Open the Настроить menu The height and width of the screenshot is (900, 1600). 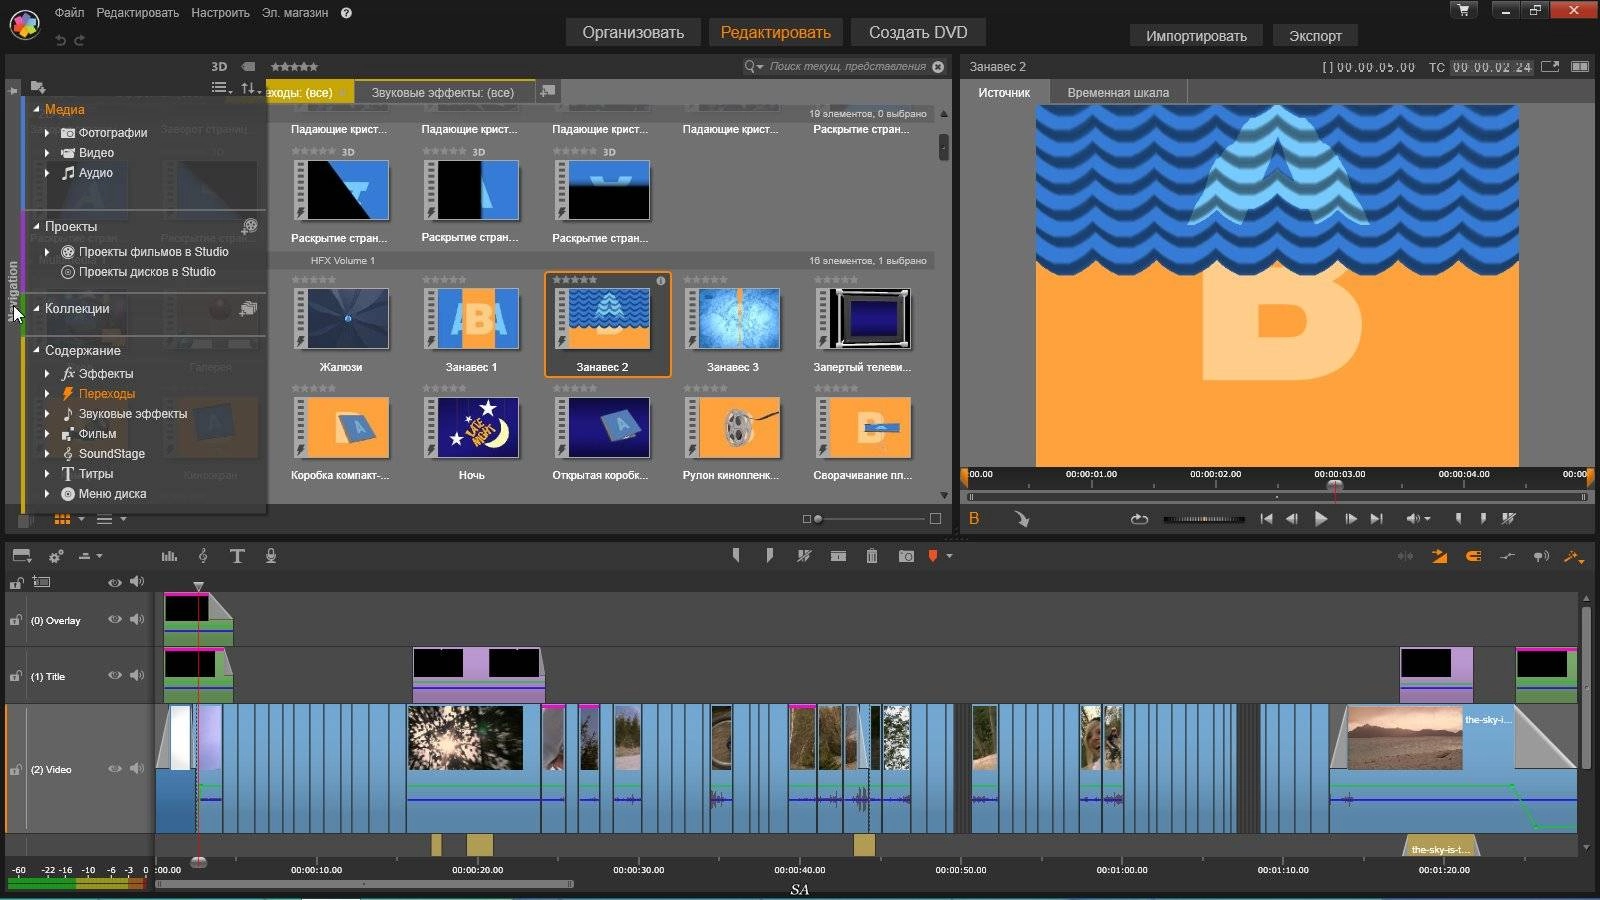(x=220, y=13)
